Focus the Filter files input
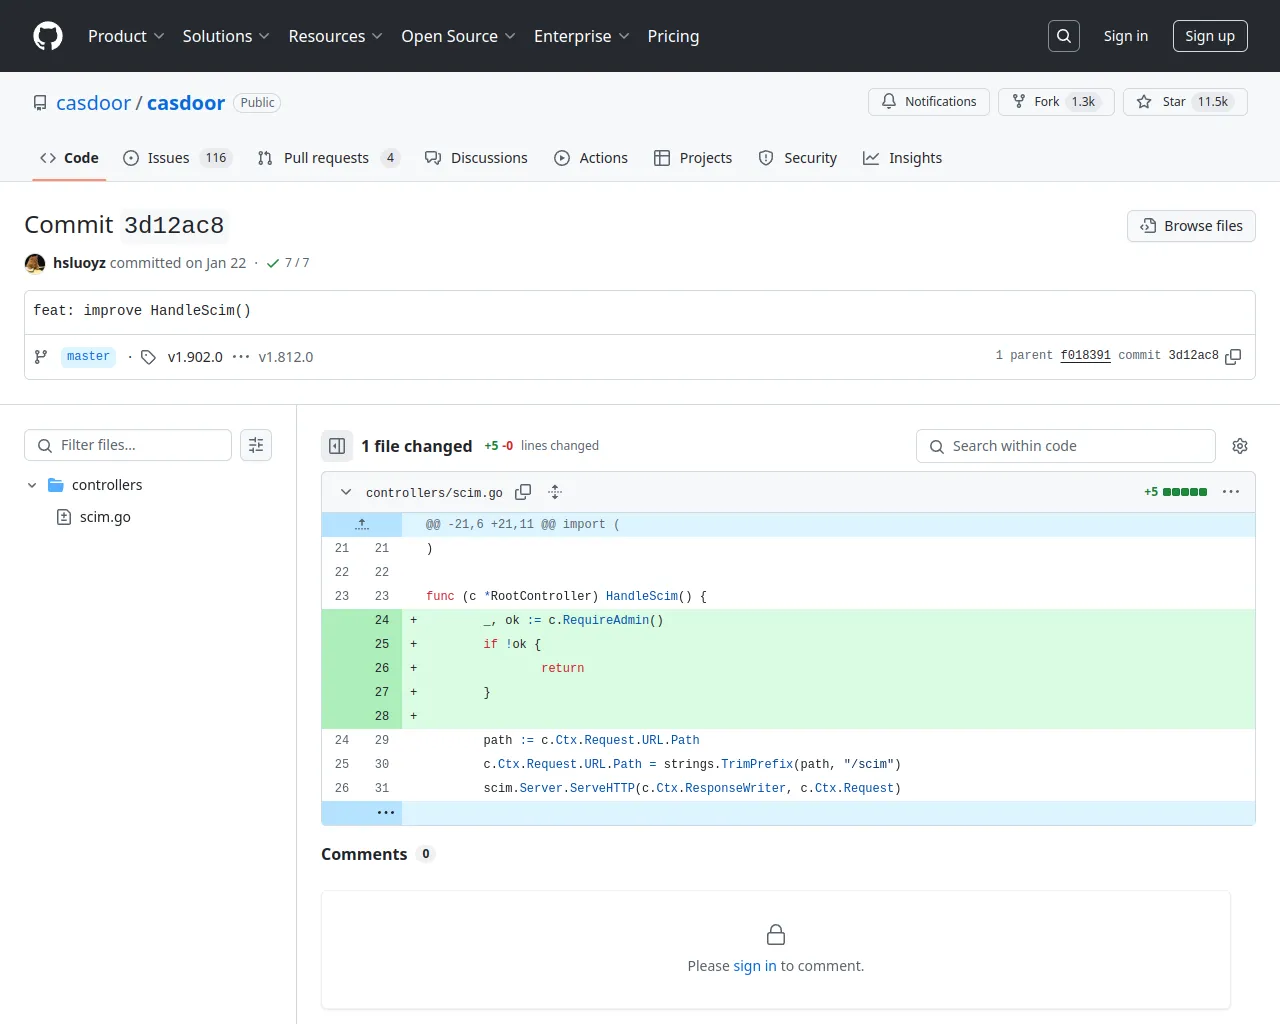1280x1024 pixels. coord(128,445)
